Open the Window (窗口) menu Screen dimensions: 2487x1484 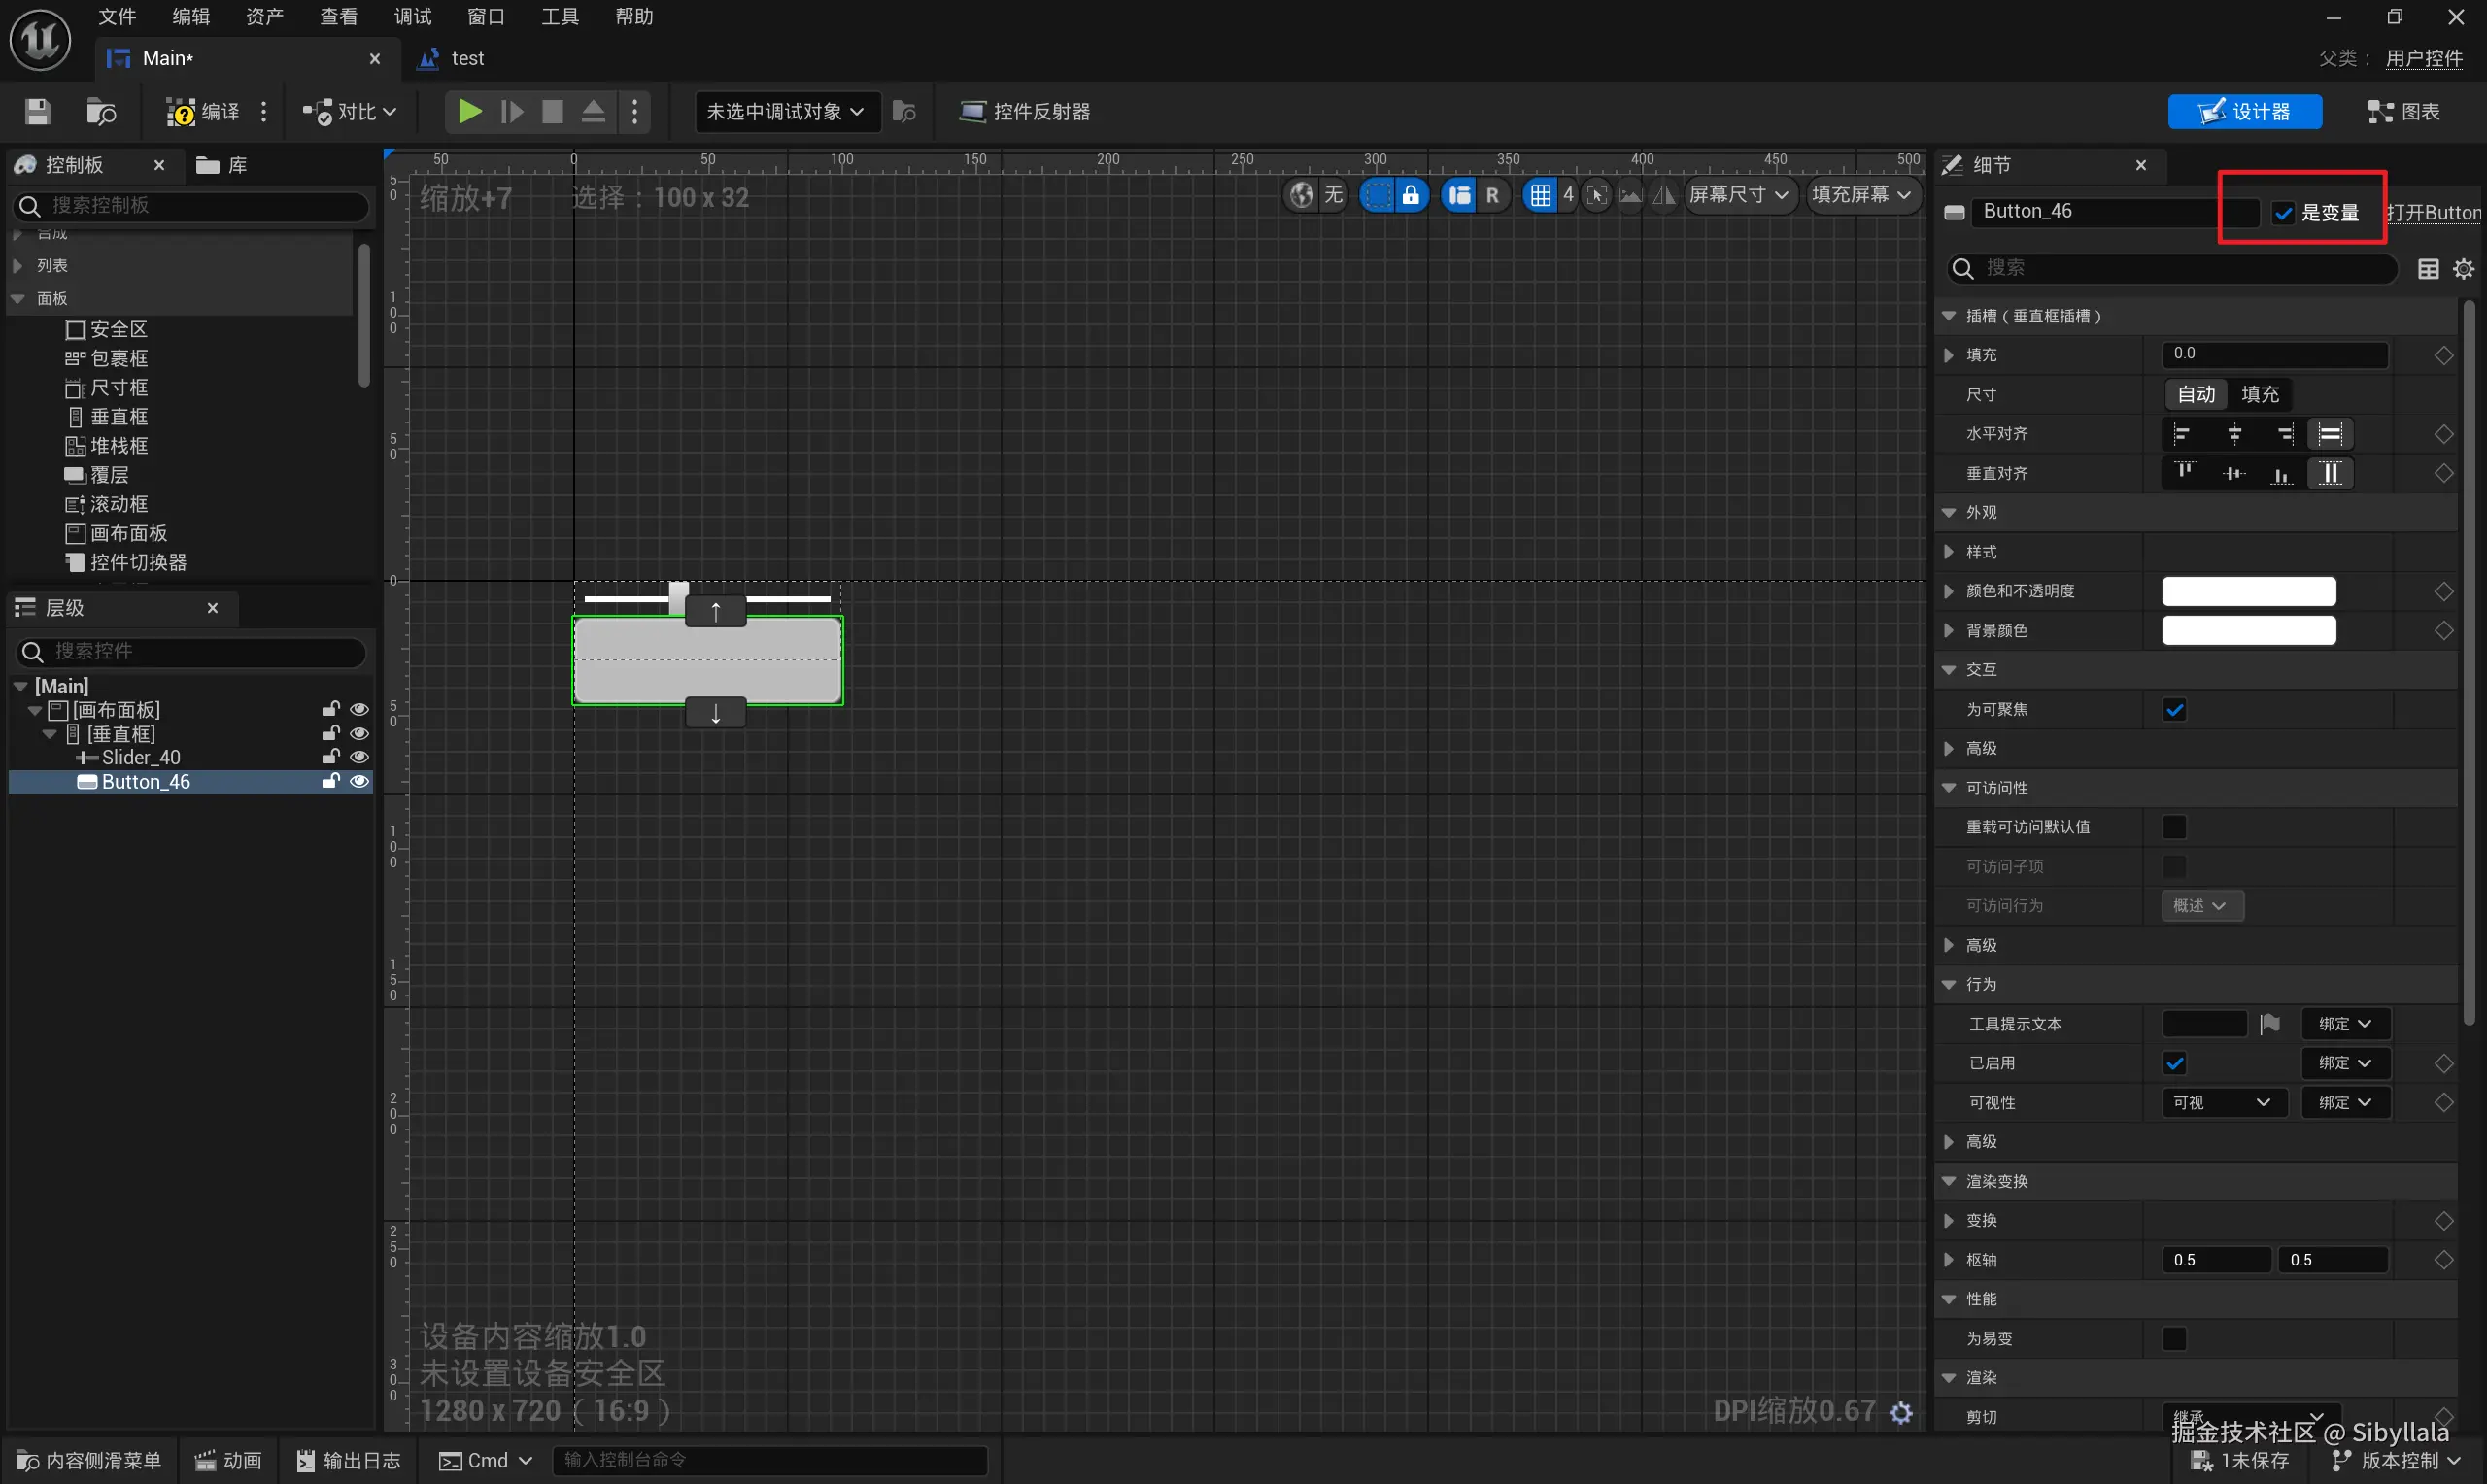pos(485,17)
